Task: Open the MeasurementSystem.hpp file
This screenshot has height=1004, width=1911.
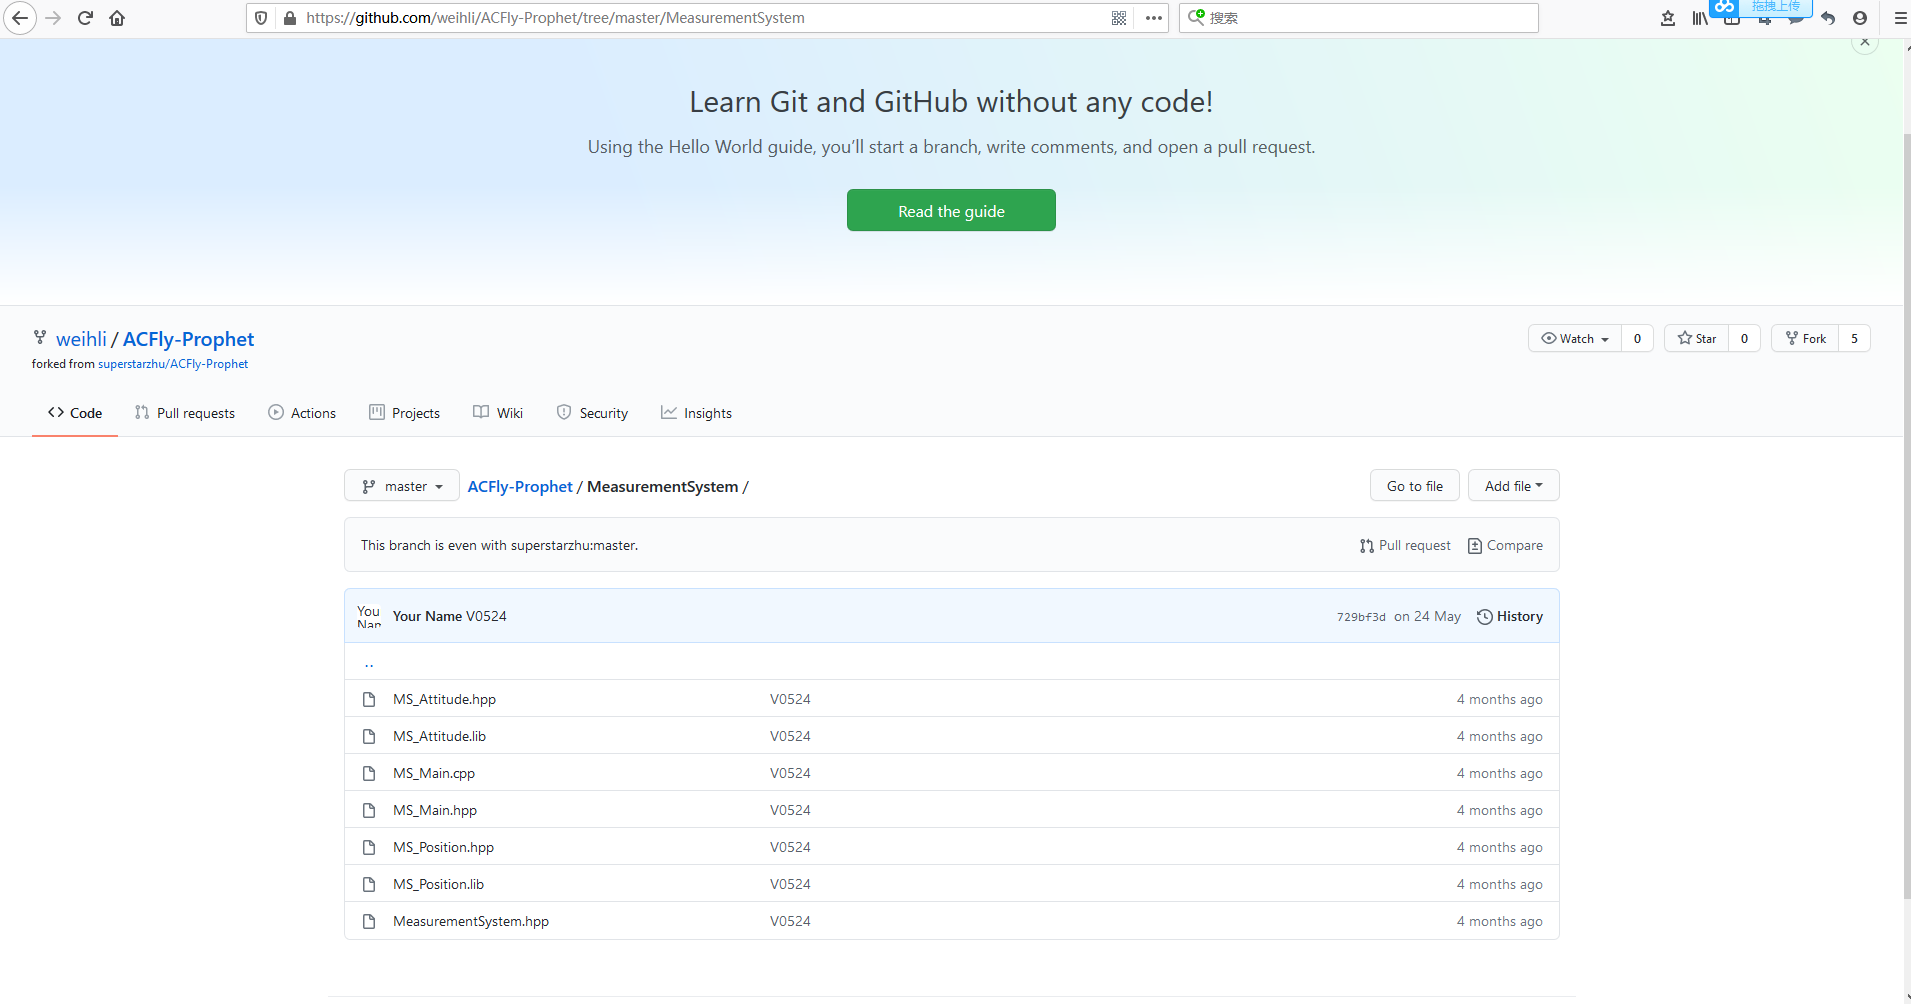Action: click(x=471, y=921)
